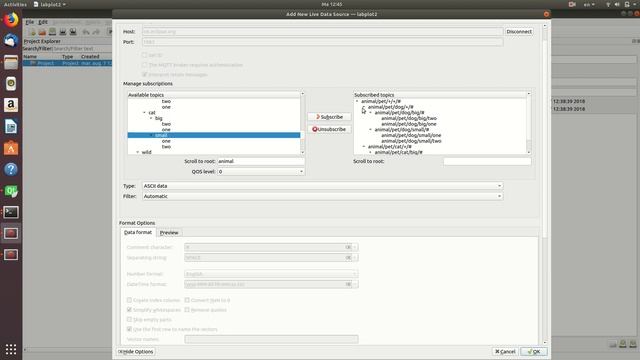Open Firefox from the Ubuntu dock
The image size is (640, 360).
tap(11, 19)
